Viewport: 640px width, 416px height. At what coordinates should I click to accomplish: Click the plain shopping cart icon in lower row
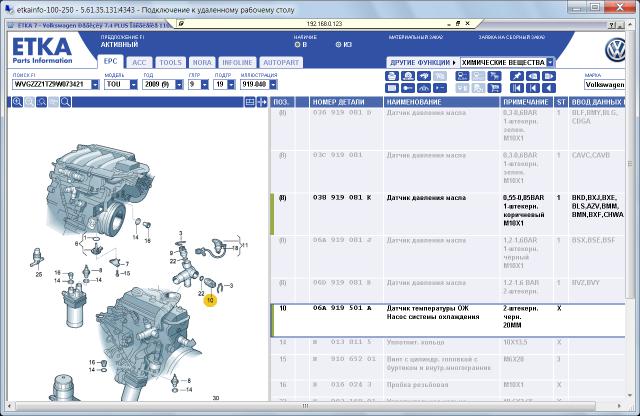494,88
